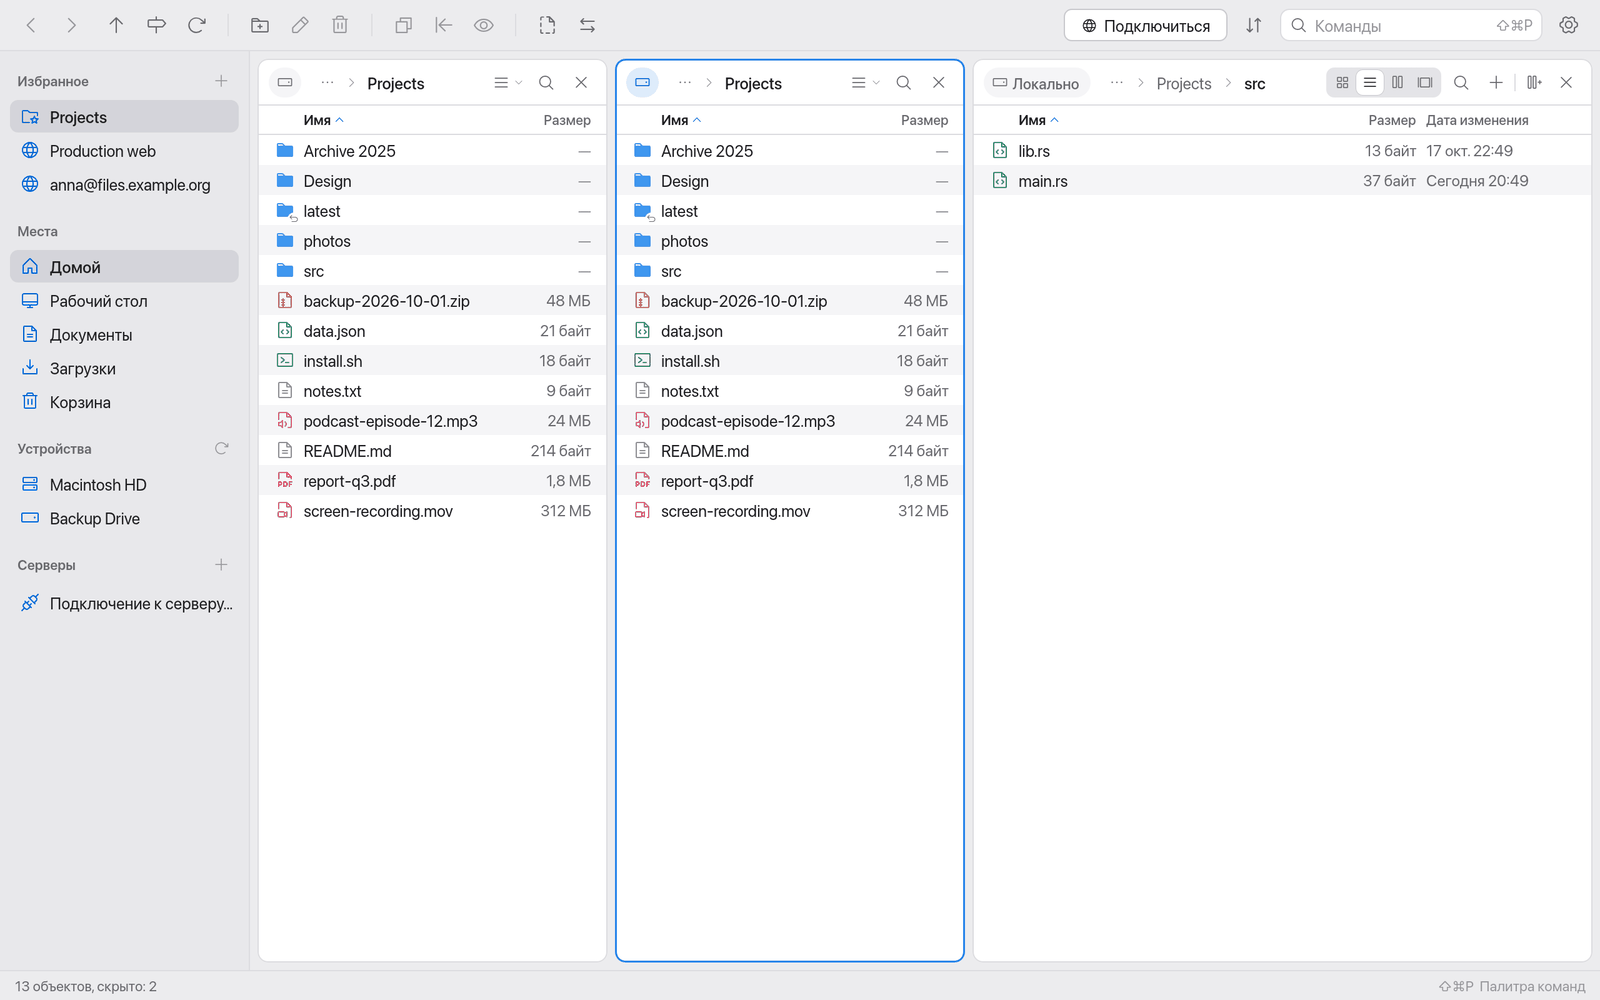
Task: Refresh the listing with the reload icon
Action: pos(197,26)
